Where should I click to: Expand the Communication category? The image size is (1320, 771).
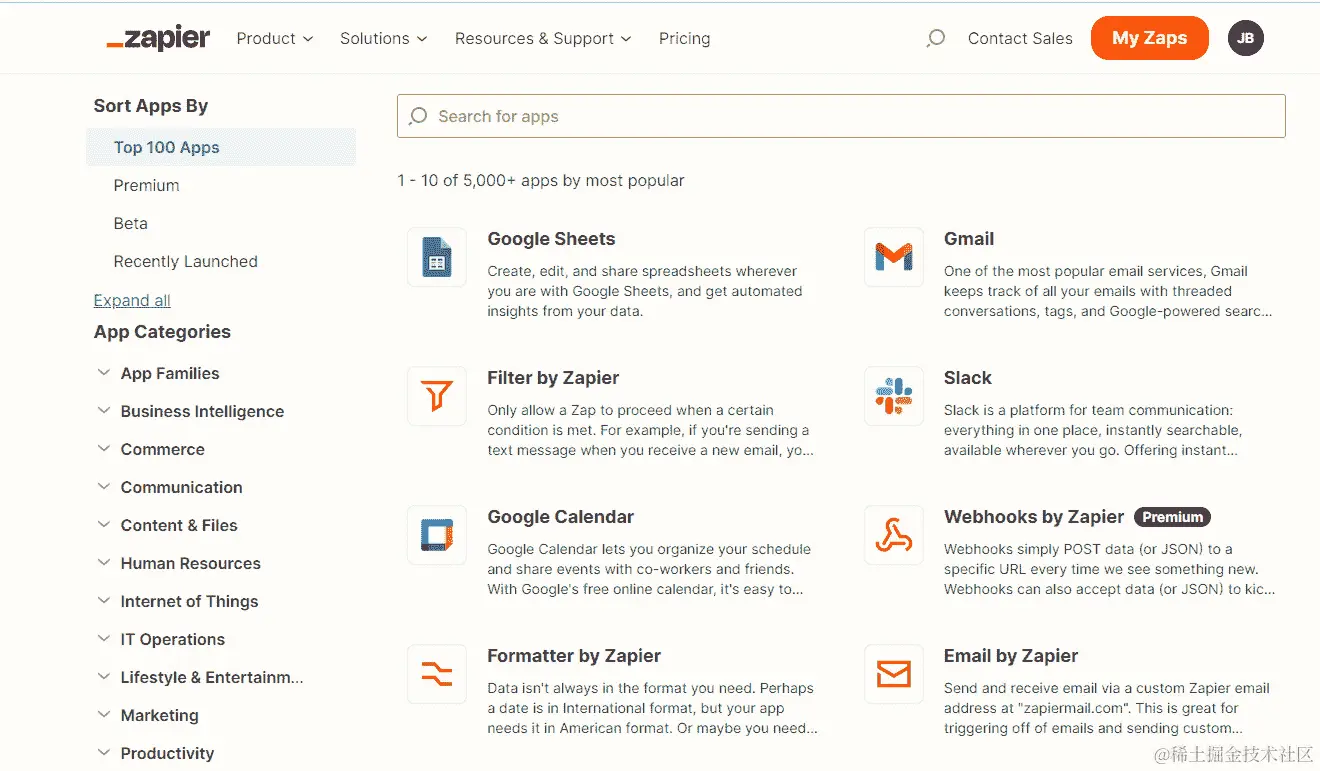pos(170,487)
